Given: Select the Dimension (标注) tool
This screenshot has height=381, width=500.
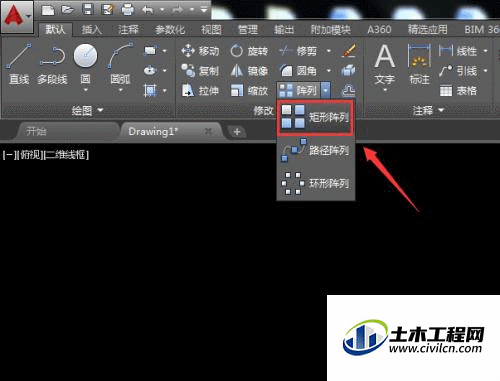Looking at the screenshot, I should click(419, 65).
